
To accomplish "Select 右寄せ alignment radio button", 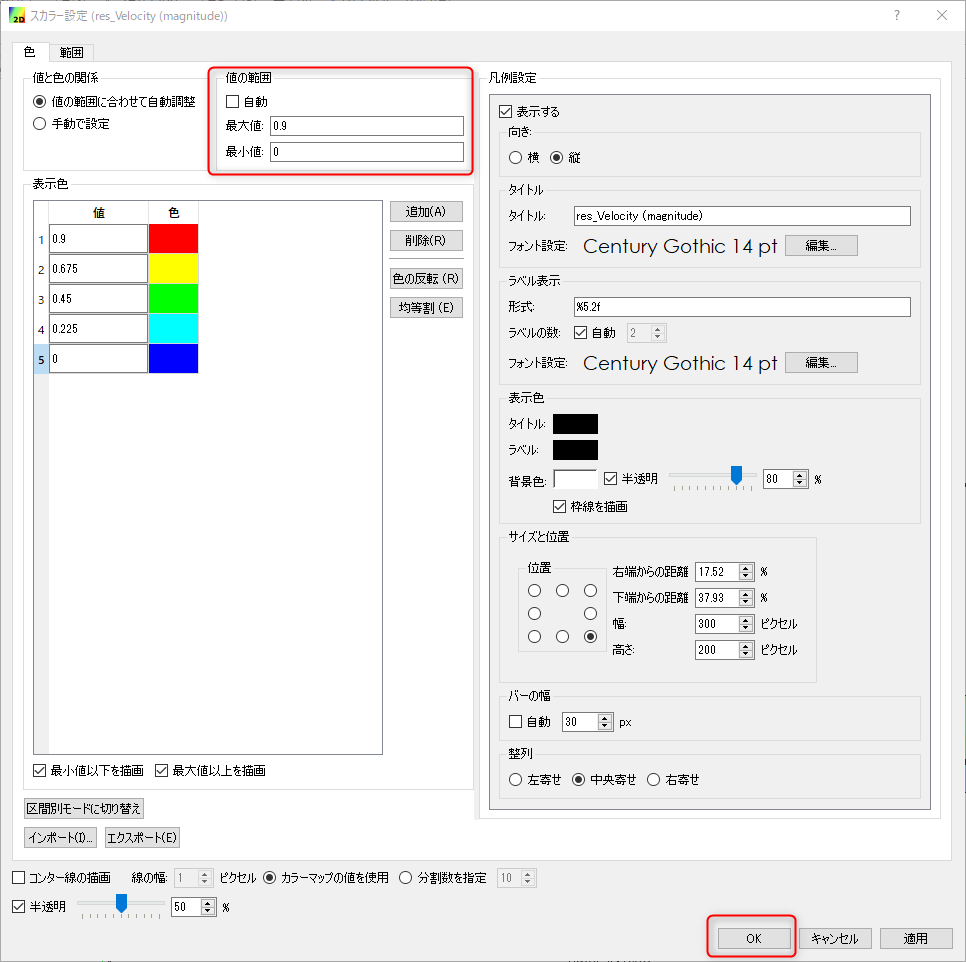I will (654, 780).
